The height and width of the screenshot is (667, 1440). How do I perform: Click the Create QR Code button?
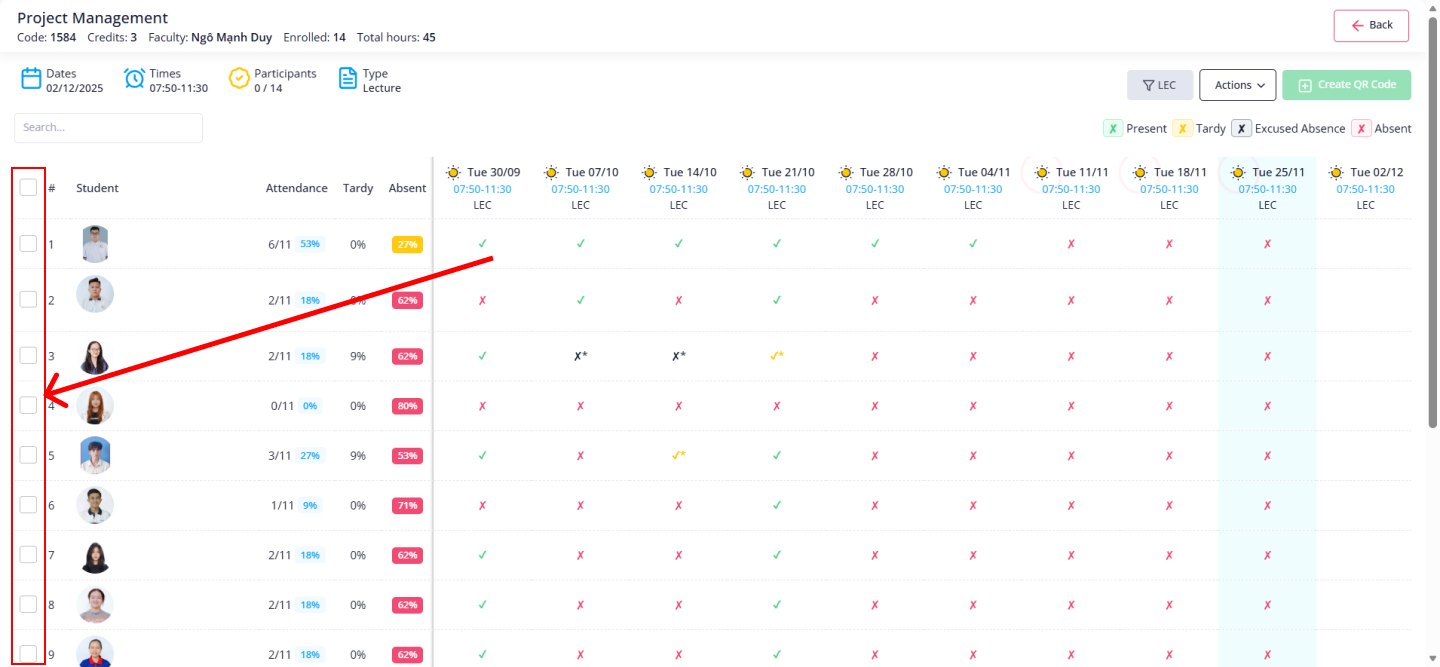(1346, 85)
